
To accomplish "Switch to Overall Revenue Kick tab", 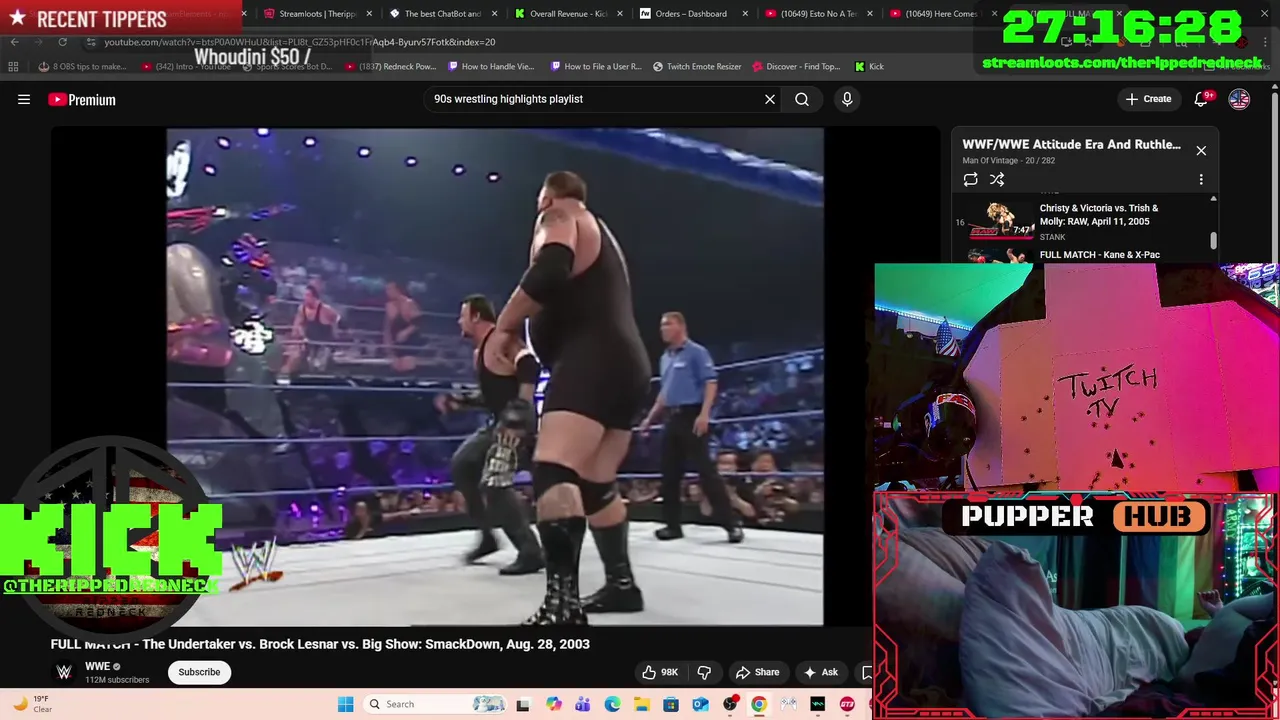I will pos(568,14).
